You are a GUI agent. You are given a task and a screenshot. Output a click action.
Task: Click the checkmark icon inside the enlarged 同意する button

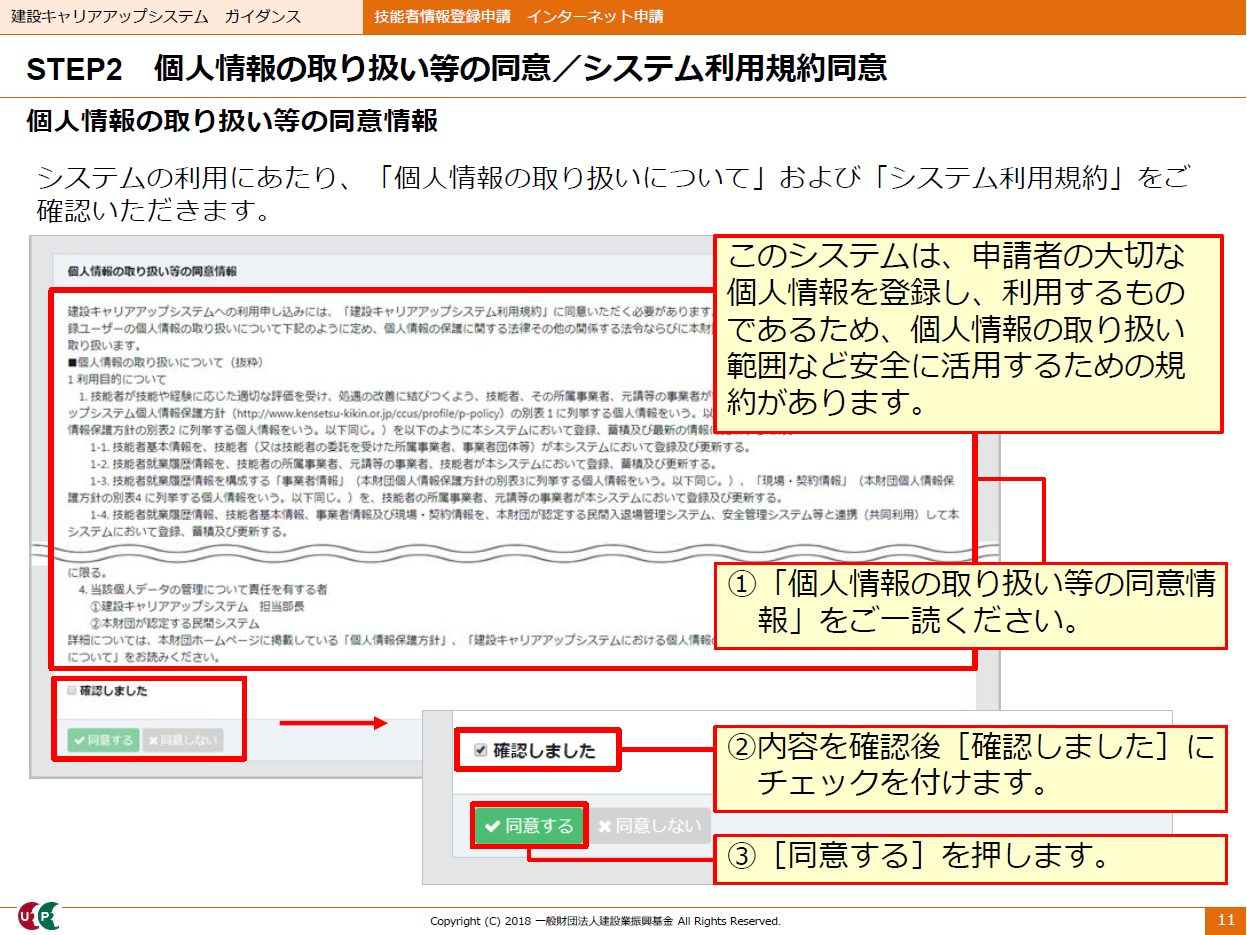pos(492,826)
